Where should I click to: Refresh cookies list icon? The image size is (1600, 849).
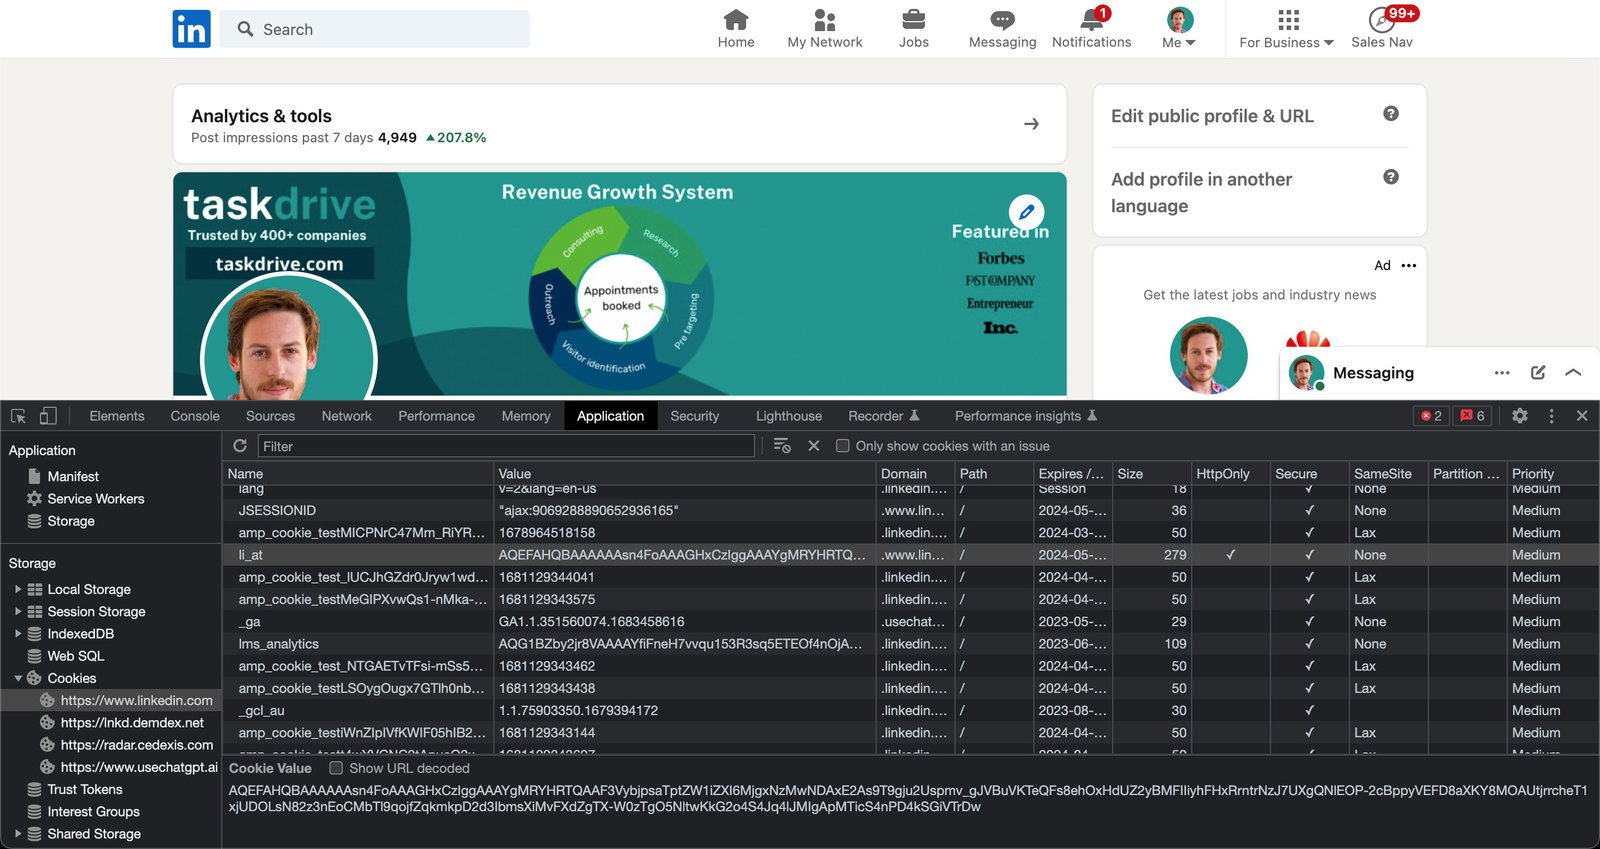click(x=240, y=446)
